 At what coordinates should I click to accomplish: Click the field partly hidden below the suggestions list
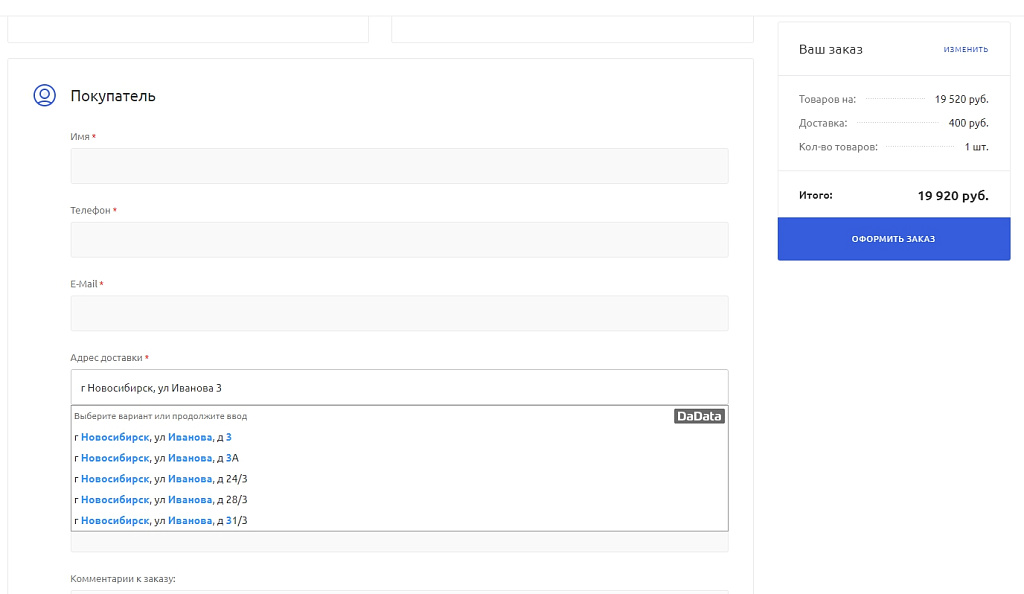[x=399, y=542]
